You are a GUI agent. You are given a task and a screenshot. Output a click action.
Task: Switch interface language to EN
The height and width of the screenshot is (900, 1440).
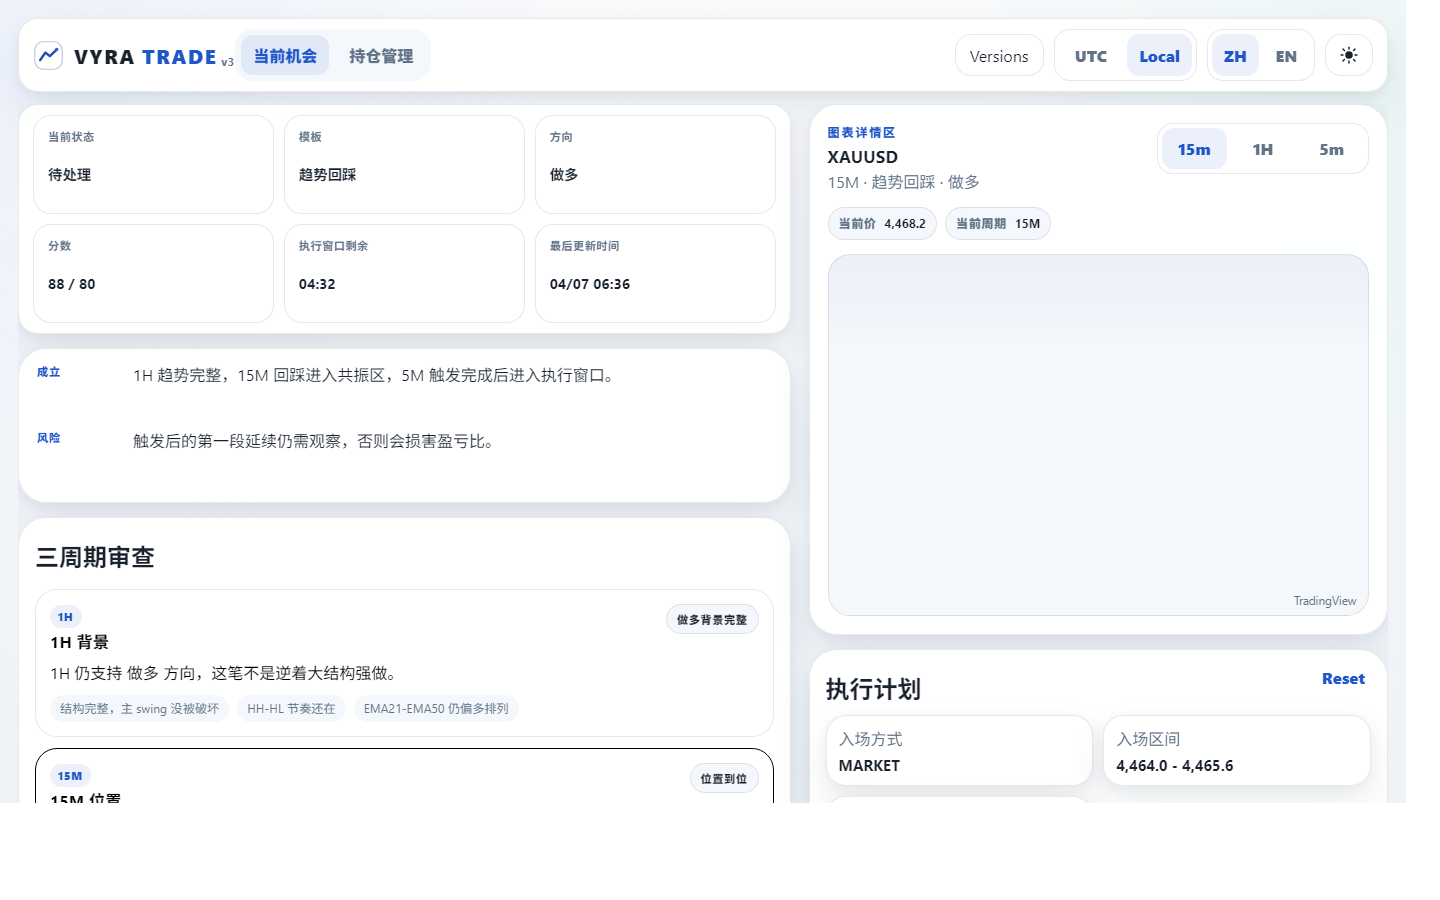click(1286, 56)
